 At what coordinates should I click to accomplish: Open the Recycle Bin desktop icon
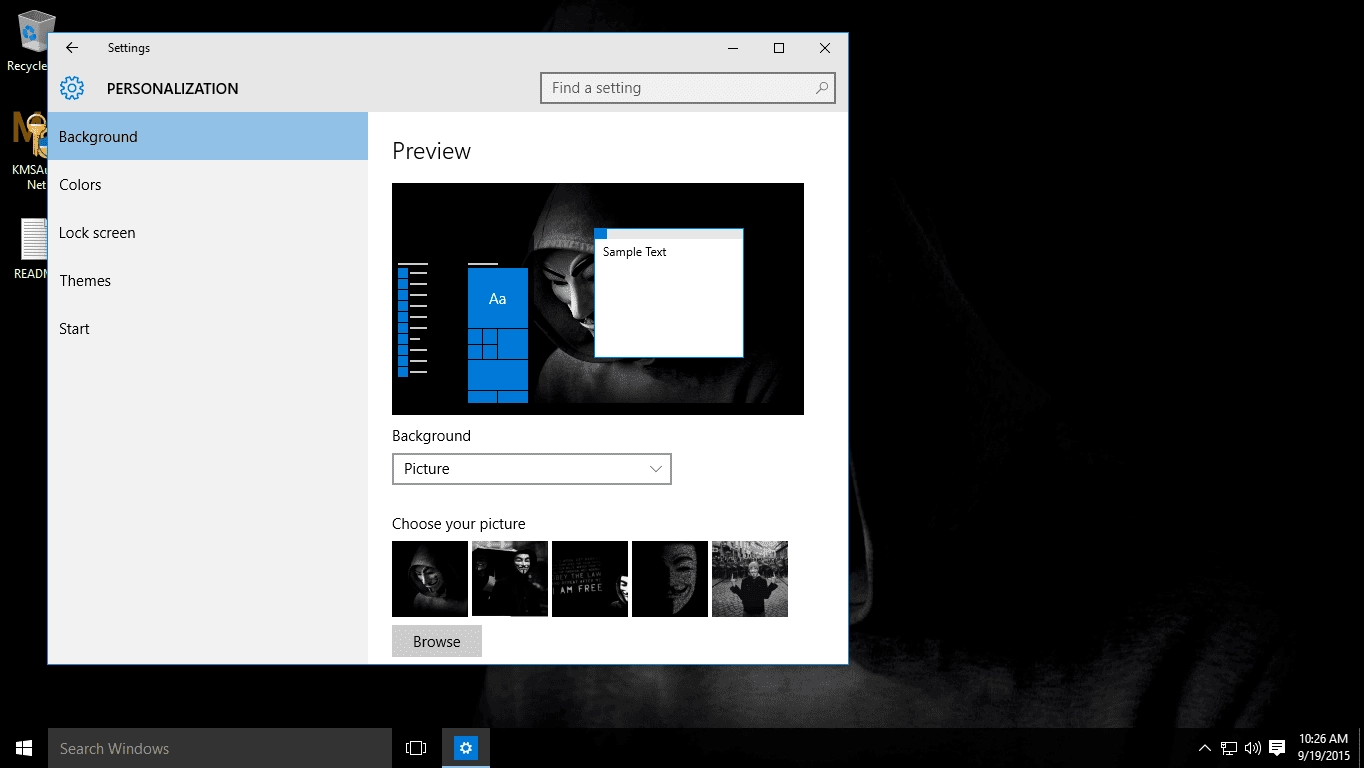point(30,41)
